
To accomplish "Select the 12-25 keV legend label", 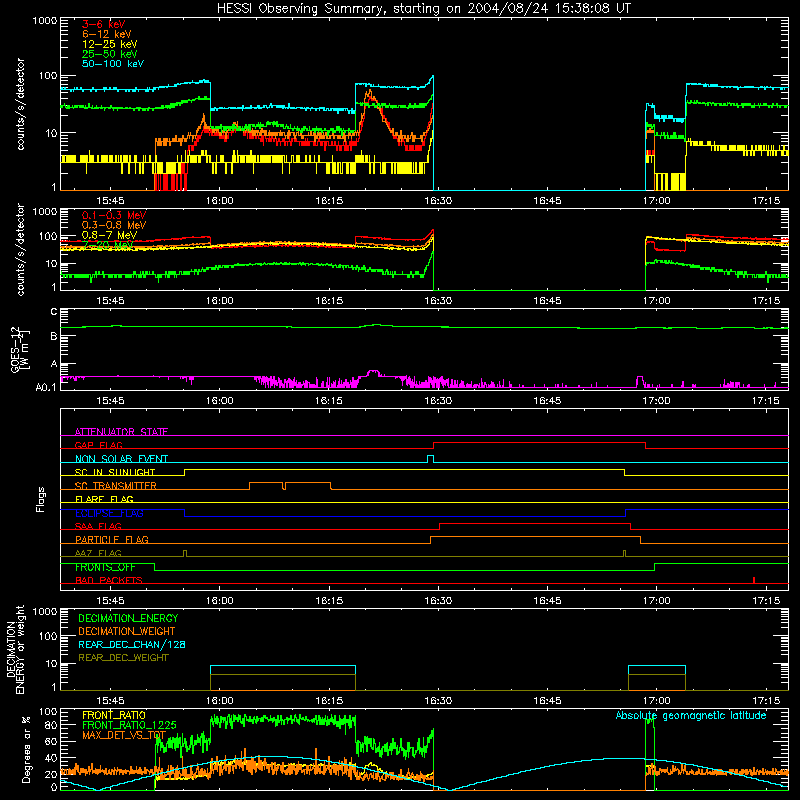I will click(x=109, y=44).
